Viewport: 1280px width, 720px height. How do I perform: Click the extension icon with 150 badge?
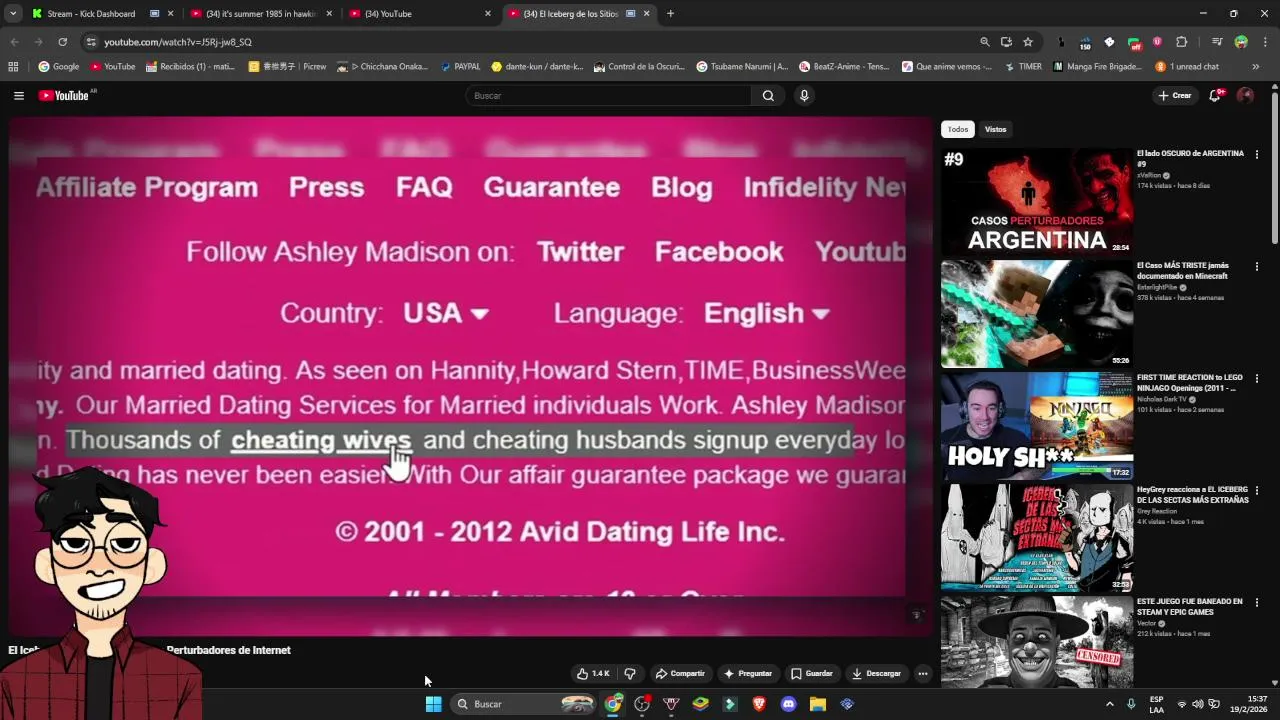click(x=1085, y=42)
